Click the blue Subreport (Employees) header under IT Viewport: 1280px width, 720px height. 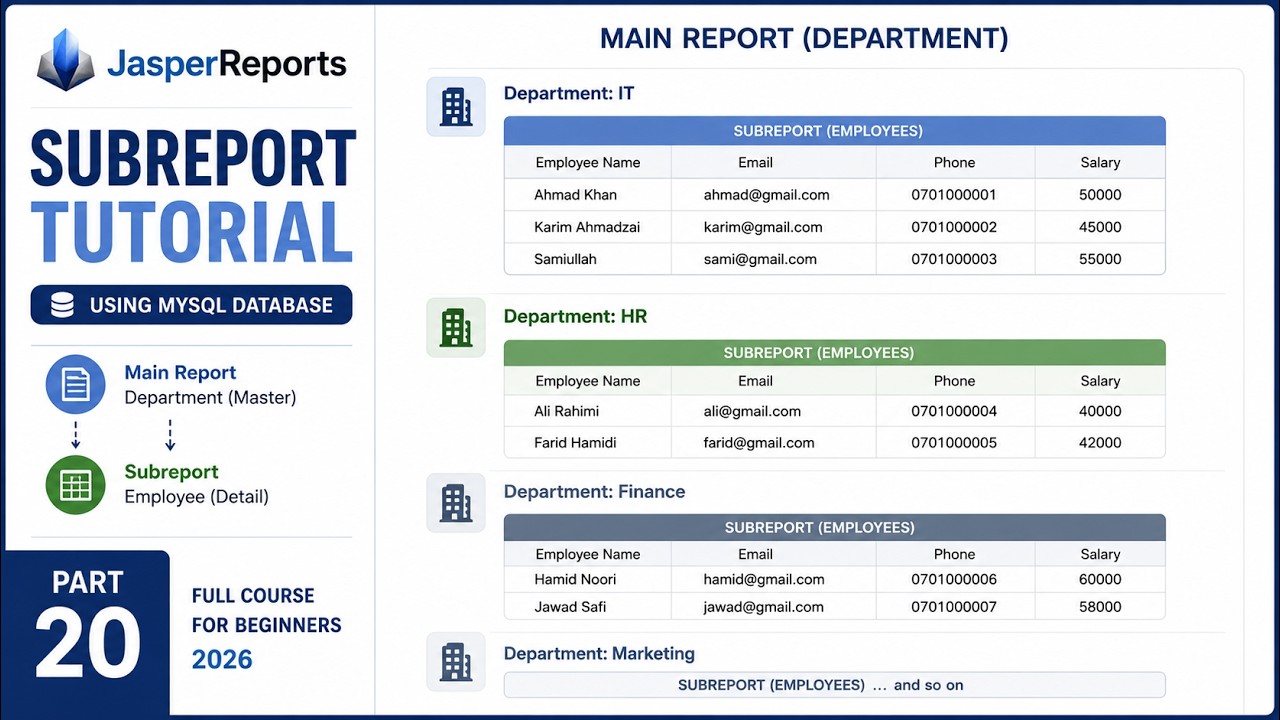[x=834, y=131]
